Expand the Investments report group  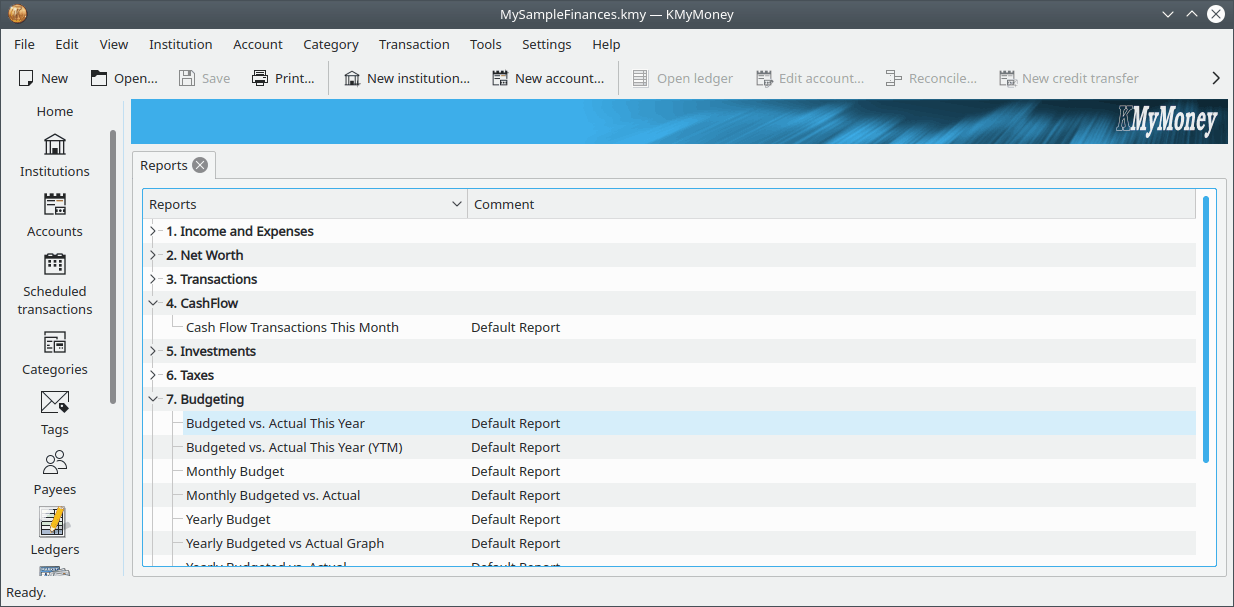153,351
